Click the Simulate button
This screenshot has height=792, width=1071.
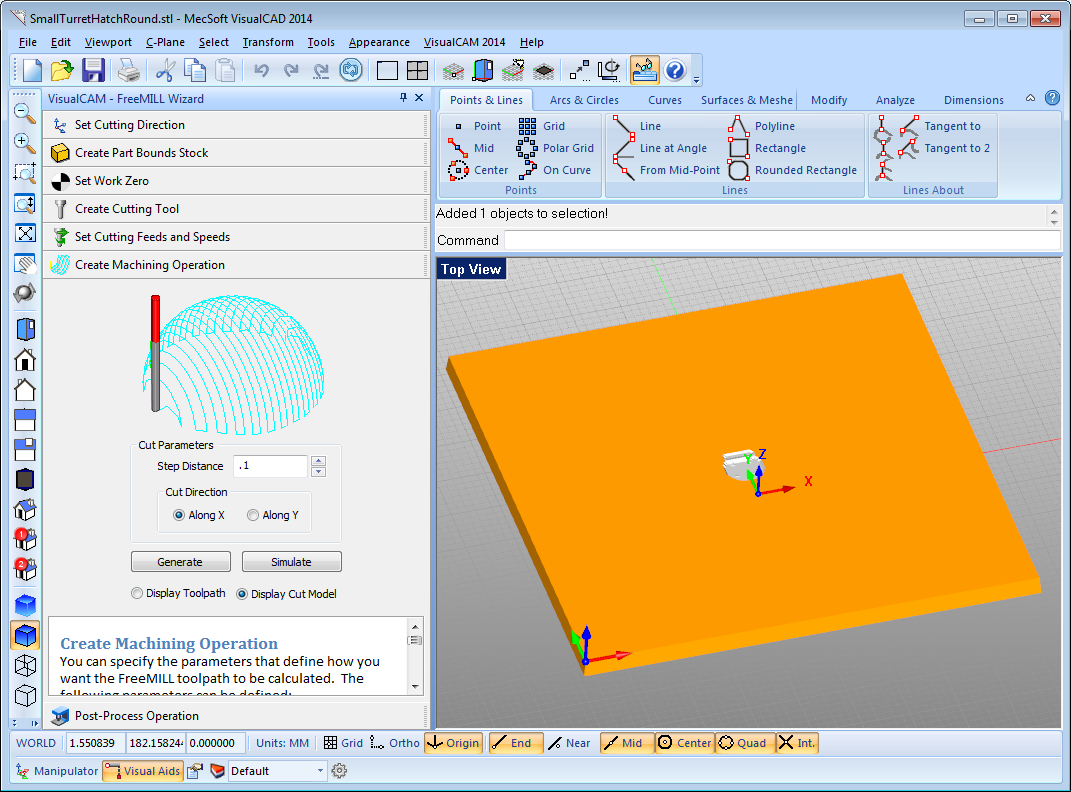tap(292, 562)
